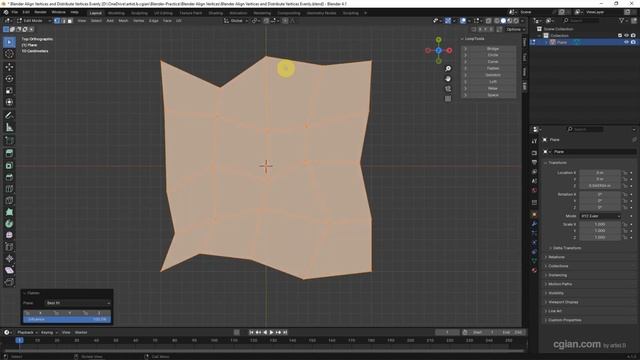Select the Extrude Region tool
Image resolution: width=640 pixels, height=360 pixels.
point(9,153)
